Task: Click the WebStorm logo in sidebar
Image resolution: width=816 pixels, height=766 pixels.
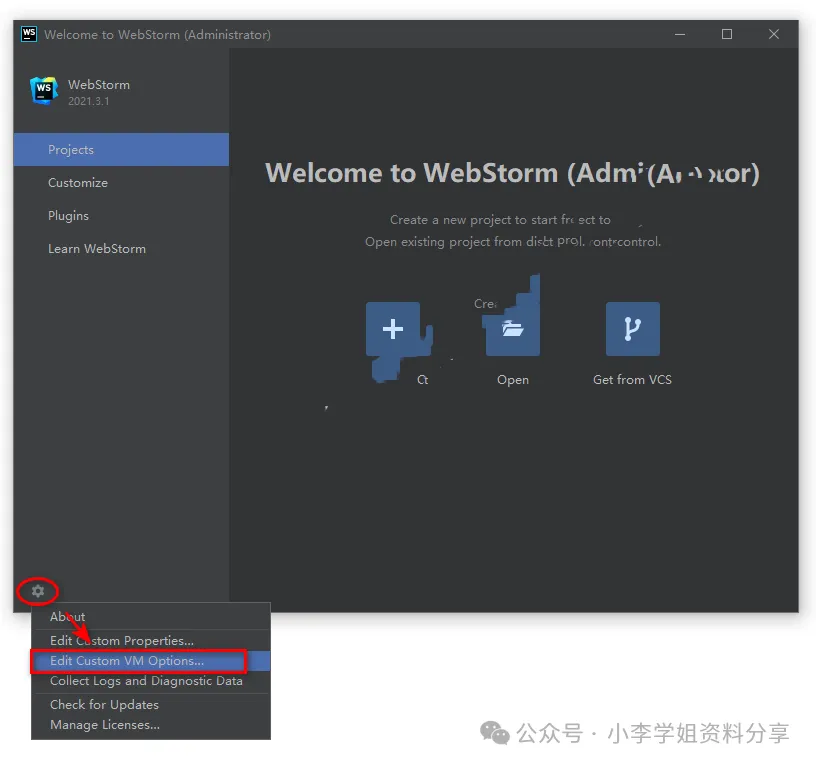Action: pos(44,91)
